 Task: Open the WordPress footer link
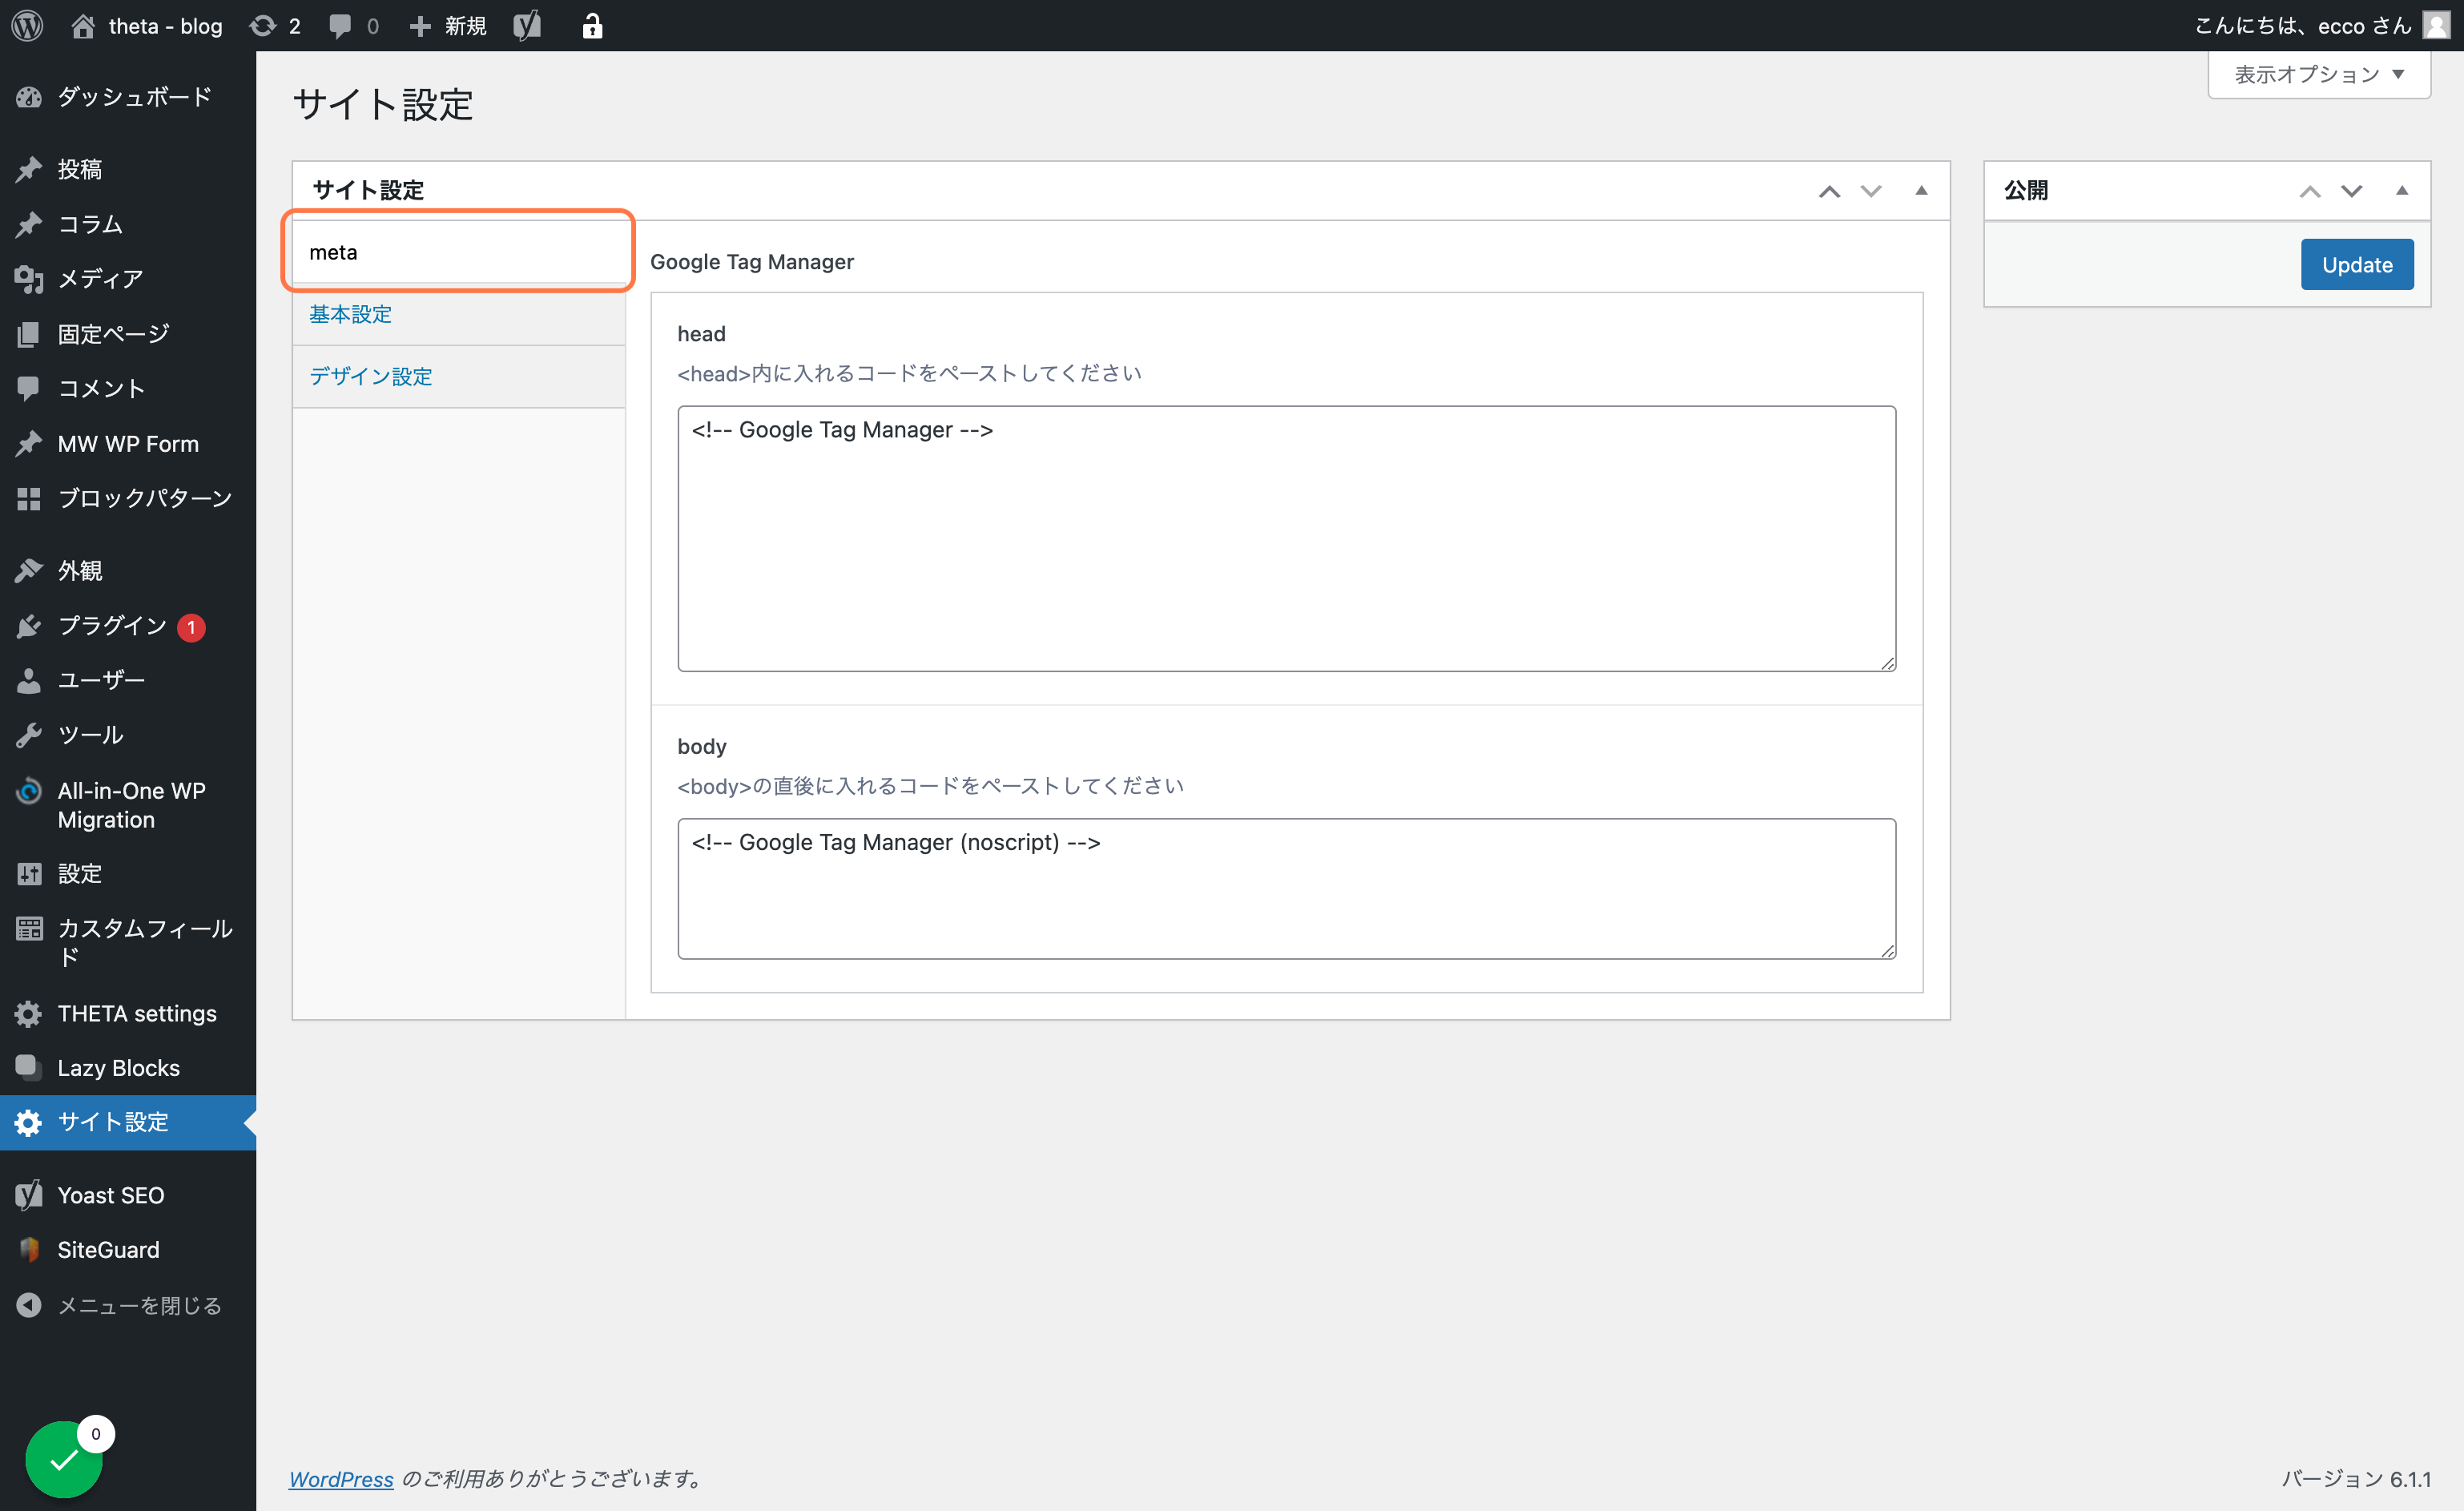(341, 1478)
